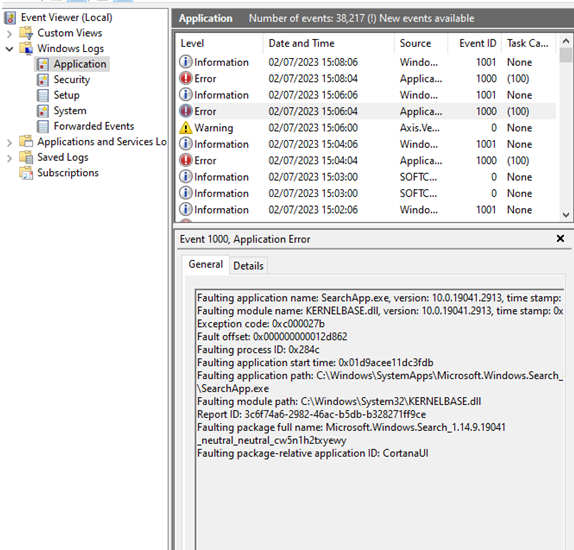574x550 pixels.
Task: Collapse the Windows Logs node
Action: (10, 49)
